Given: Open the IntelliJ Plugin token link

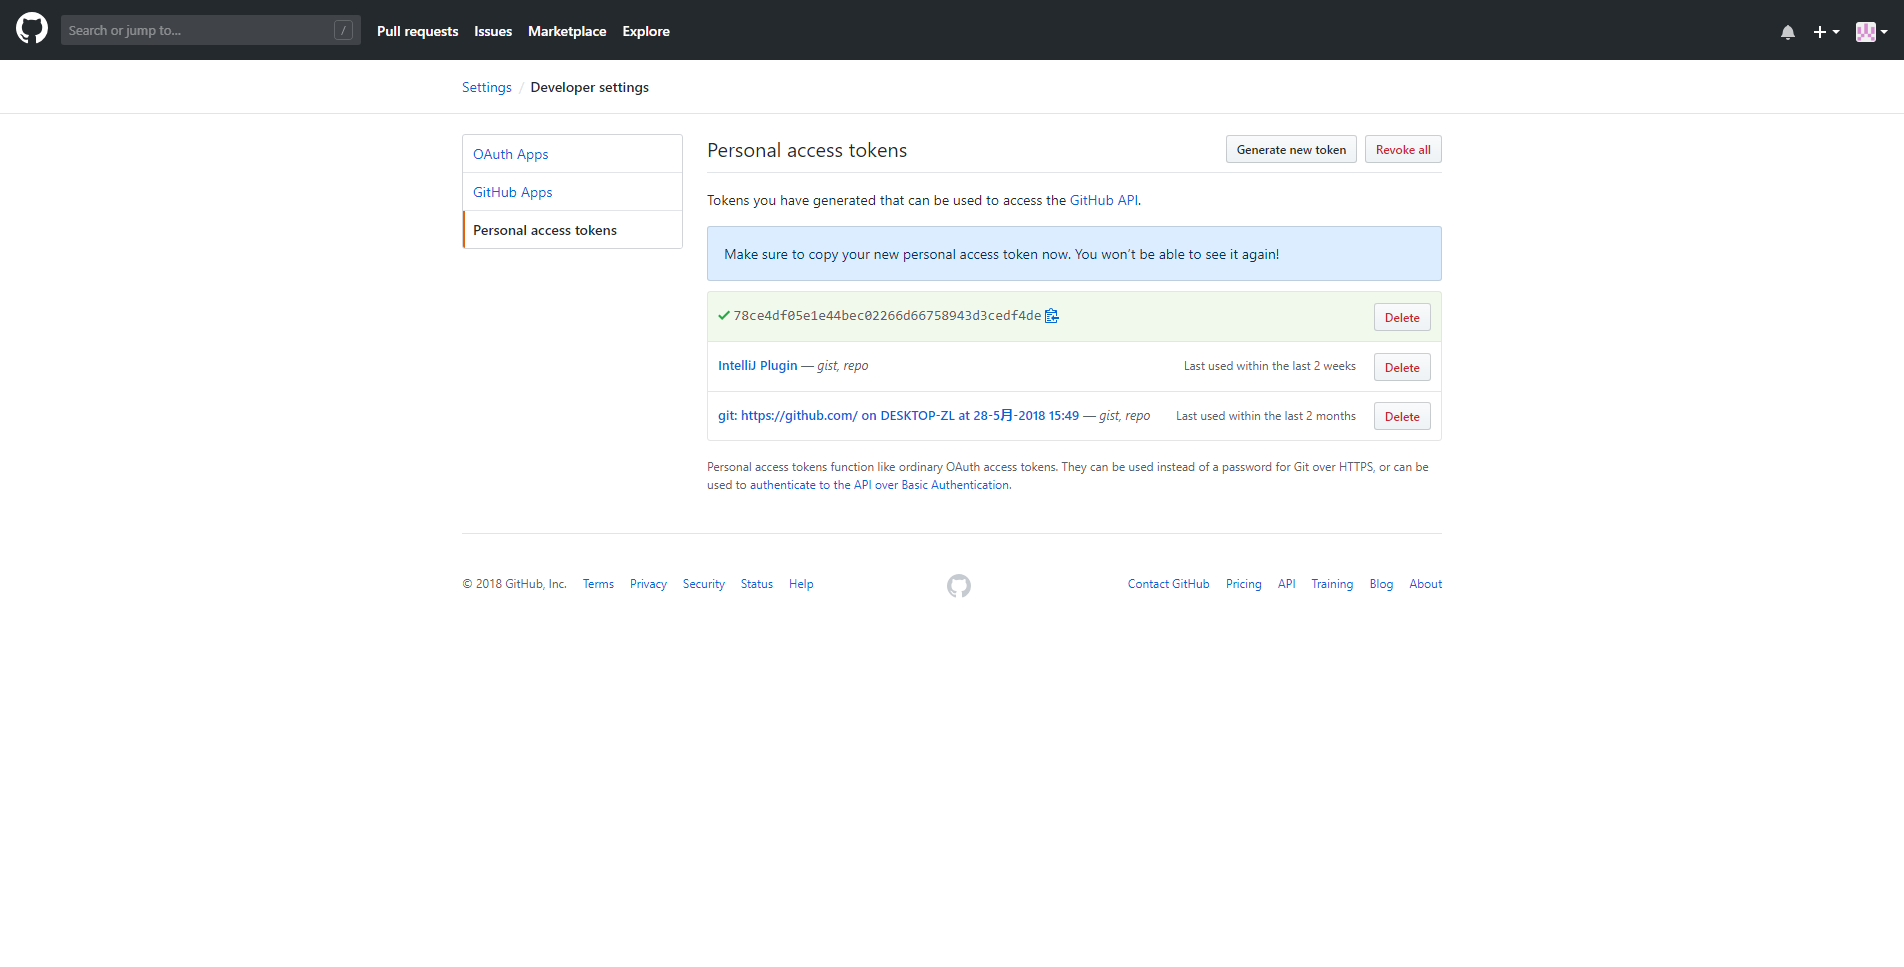Looking at the screenshot, I should tap(758, 366).
